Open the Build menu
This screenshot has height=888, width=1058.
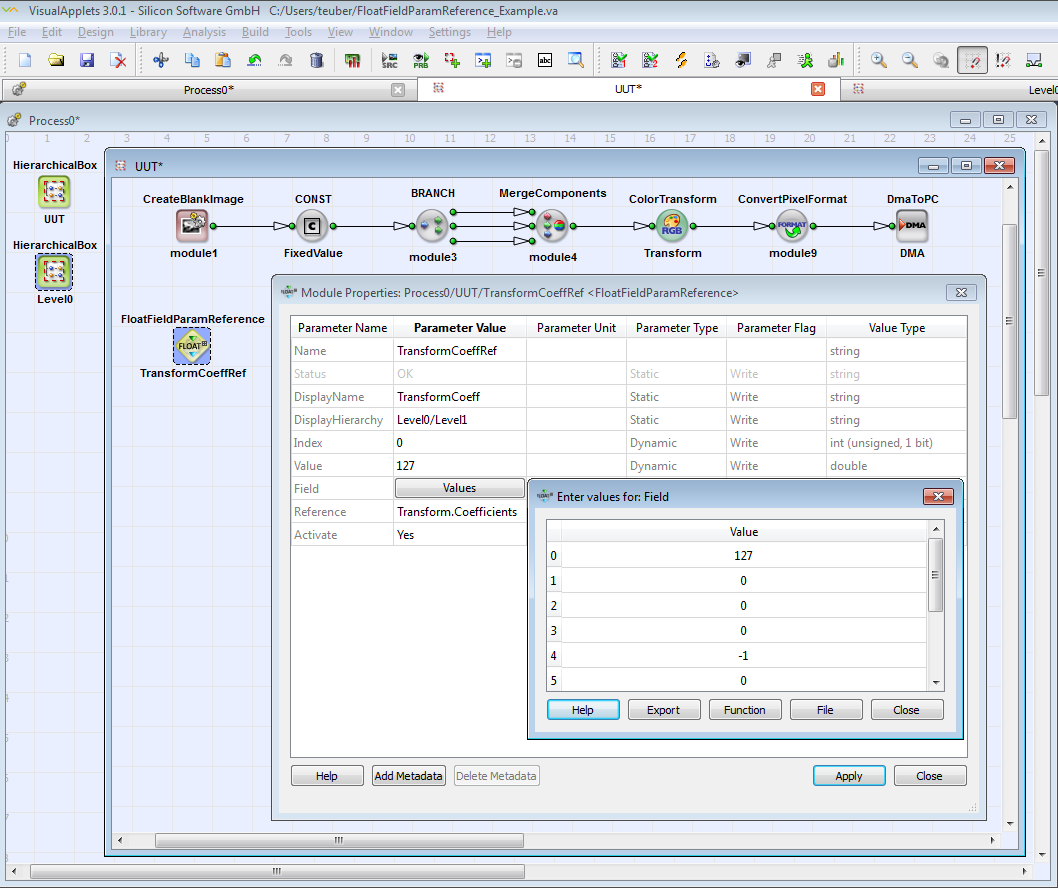[255, 32]
